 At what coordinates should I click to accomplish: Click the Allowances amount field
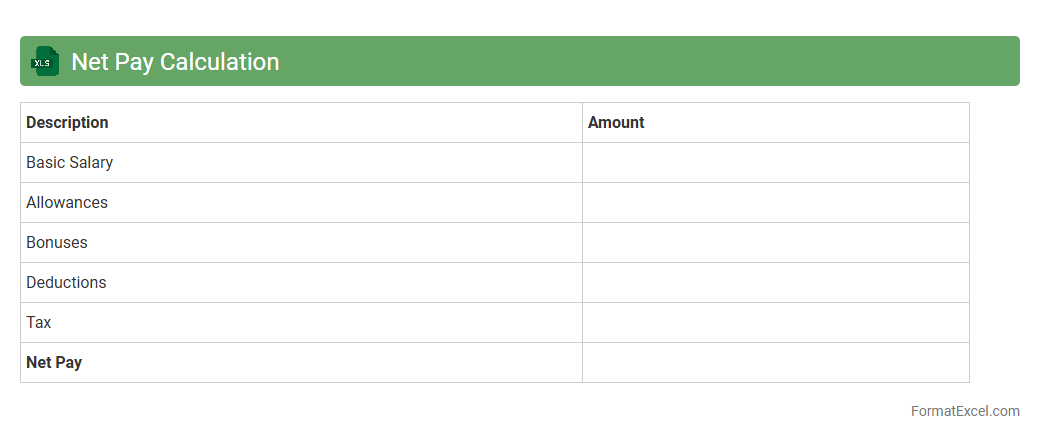775,203
